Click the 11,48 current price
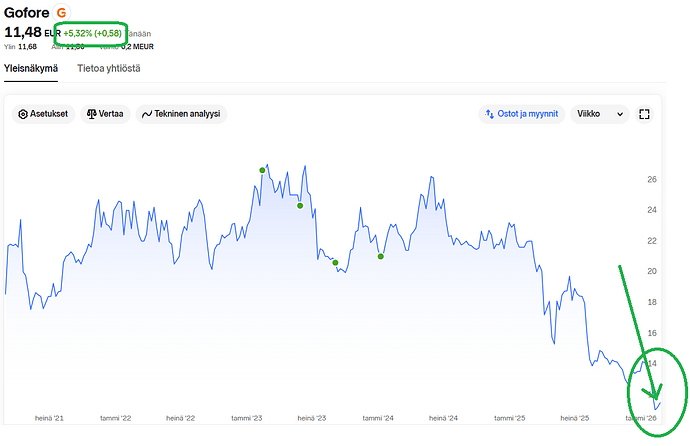 pyautogui.click(x=21, y=32)
